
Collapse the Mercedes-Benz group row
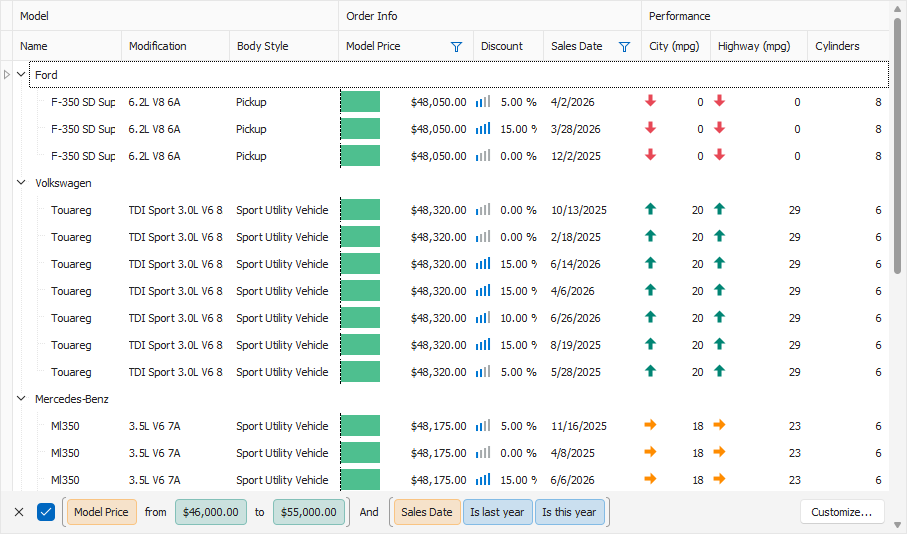point(21,399)
